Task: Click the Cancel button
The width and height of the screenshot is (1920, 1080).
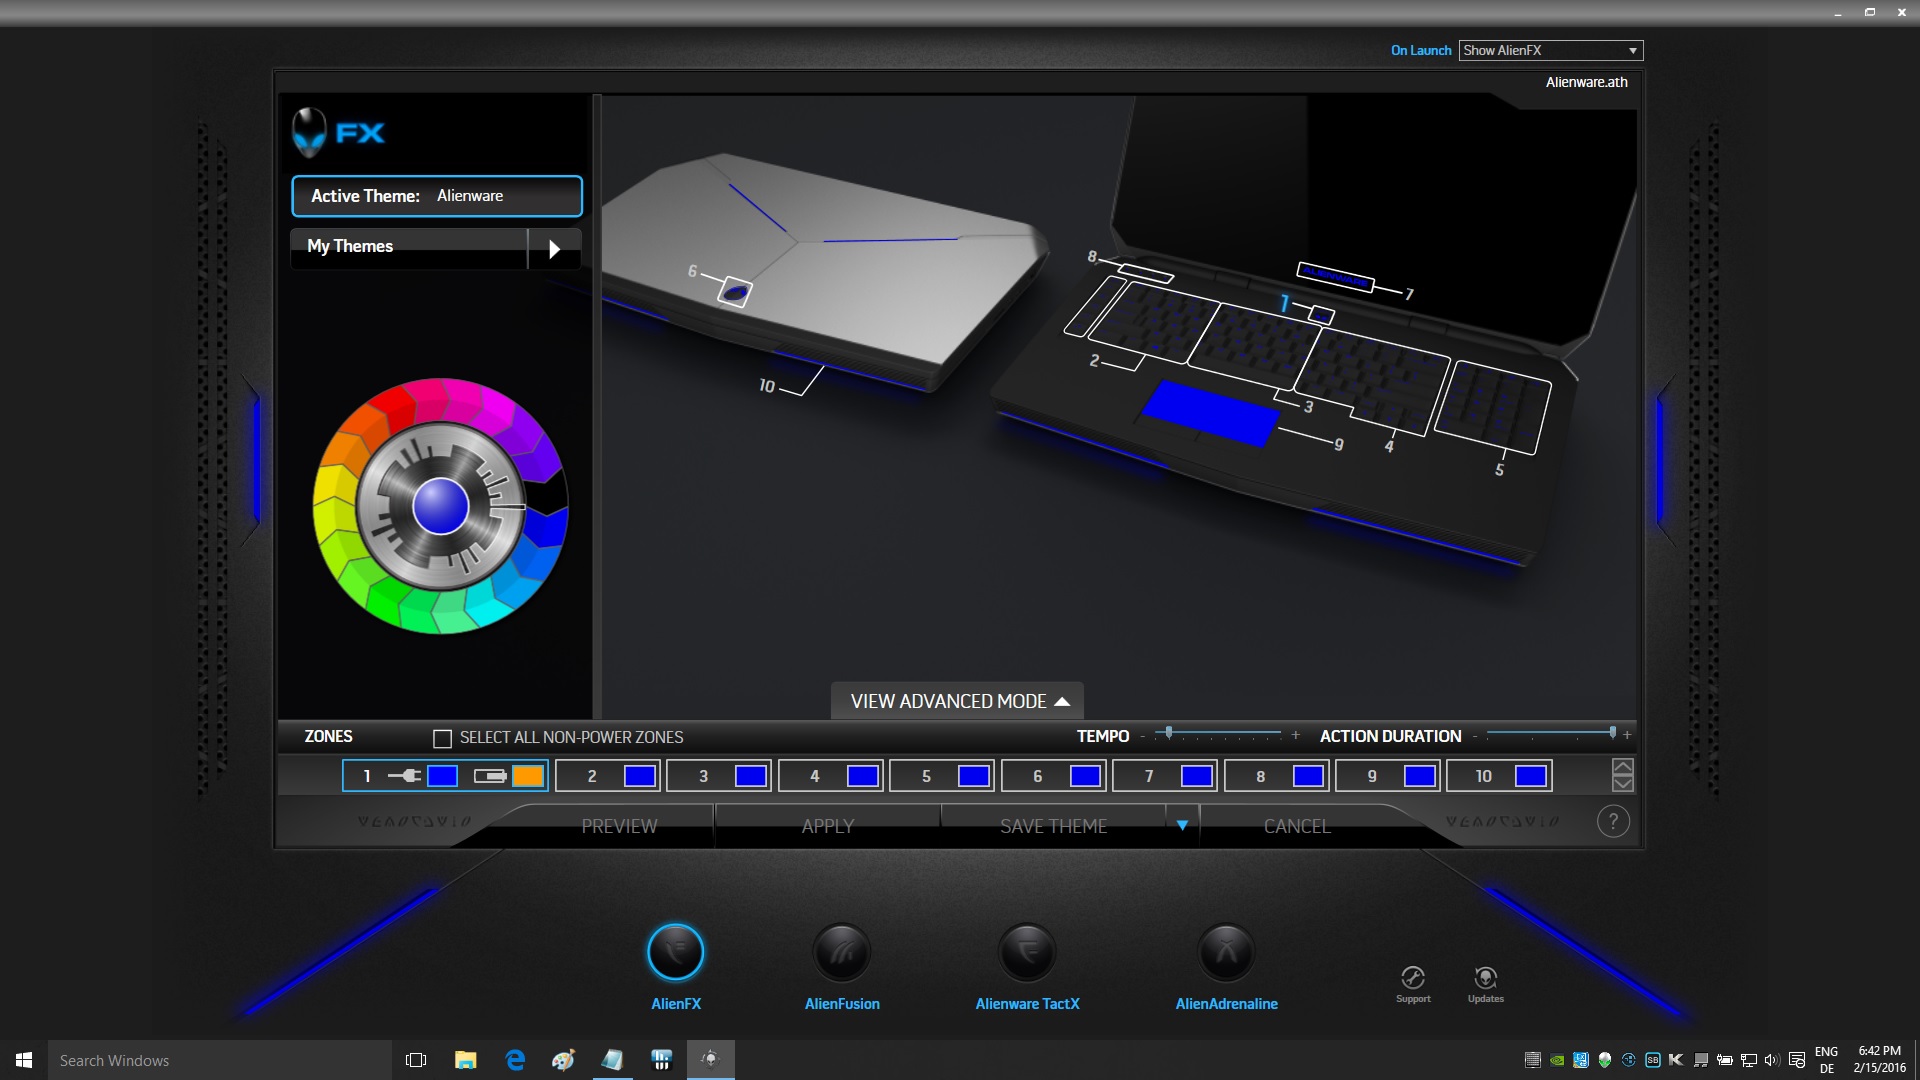Action: coord(1297,826)
